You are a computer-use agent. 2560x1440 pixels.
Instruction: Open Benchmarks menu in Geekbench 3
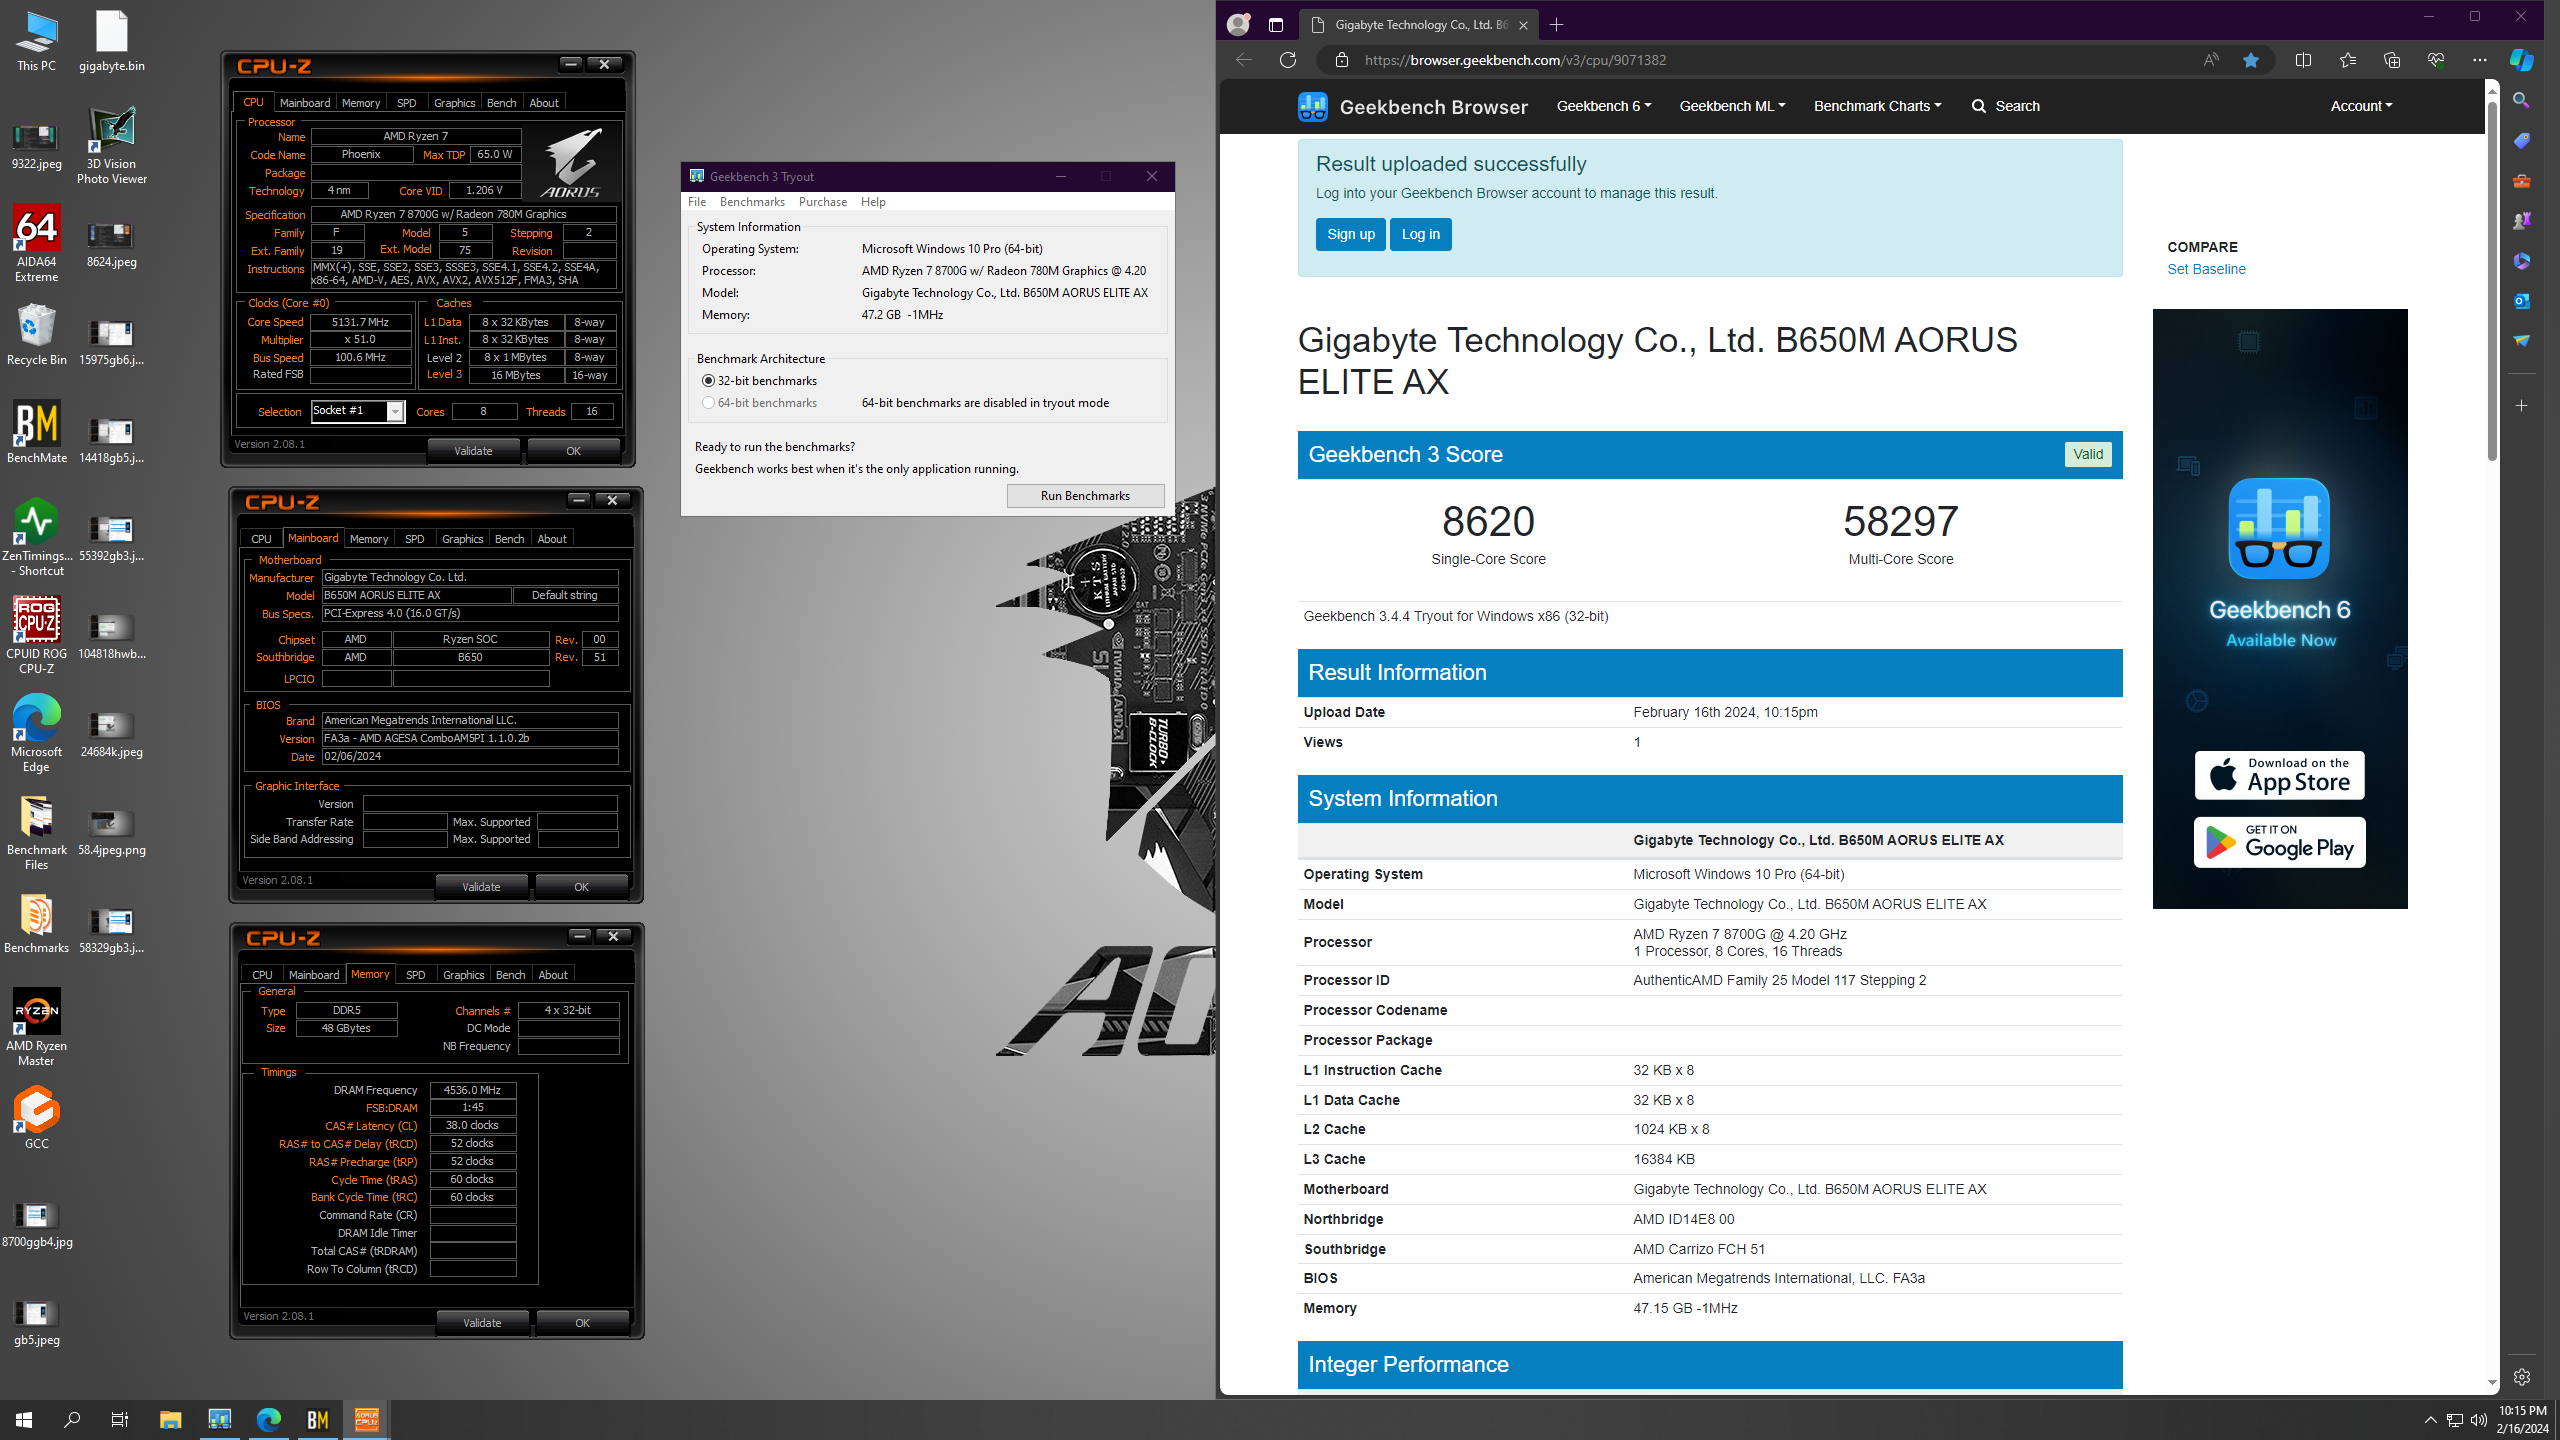752,202
